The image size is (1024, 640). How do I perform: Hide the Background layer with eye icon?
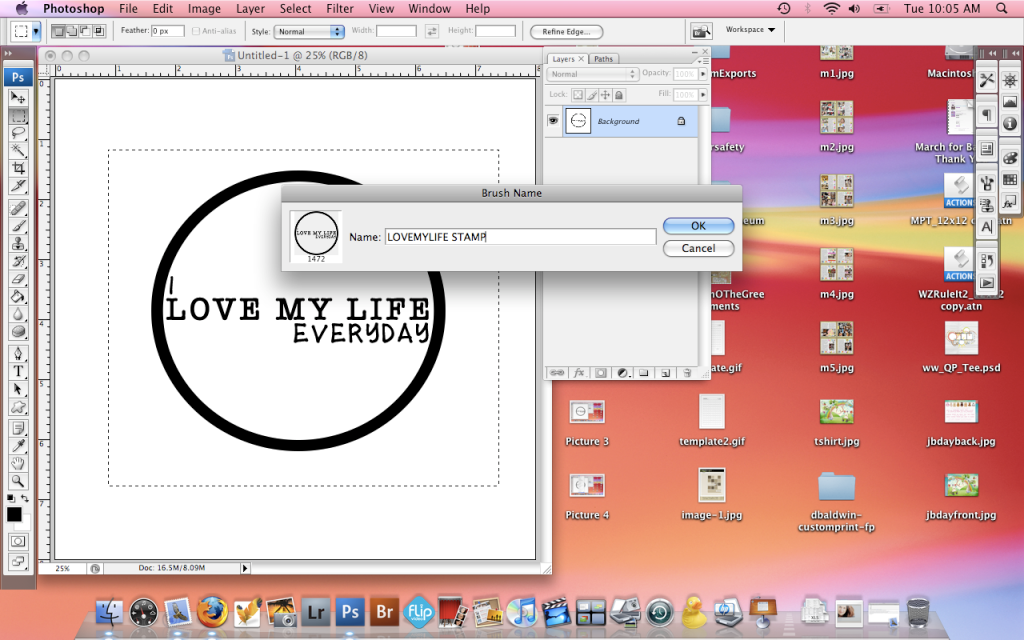click(x=552, y=121)
